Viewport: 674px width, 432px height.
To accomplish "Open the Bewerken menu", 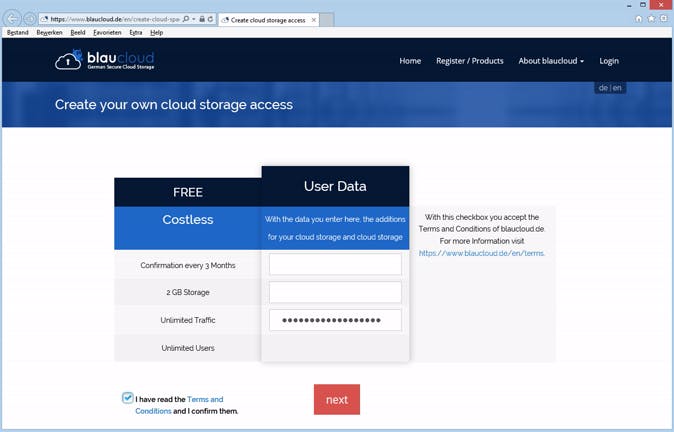I will (49, 33).
